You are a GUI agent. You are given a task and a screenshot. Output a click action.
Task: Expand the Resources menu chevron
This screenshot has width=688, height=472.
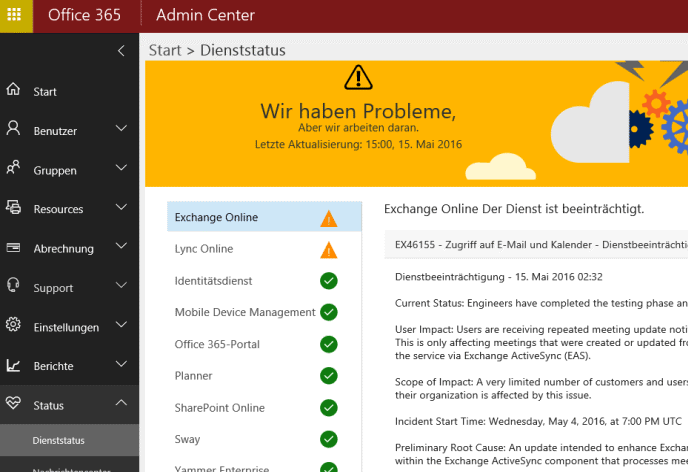coord(121,207)
